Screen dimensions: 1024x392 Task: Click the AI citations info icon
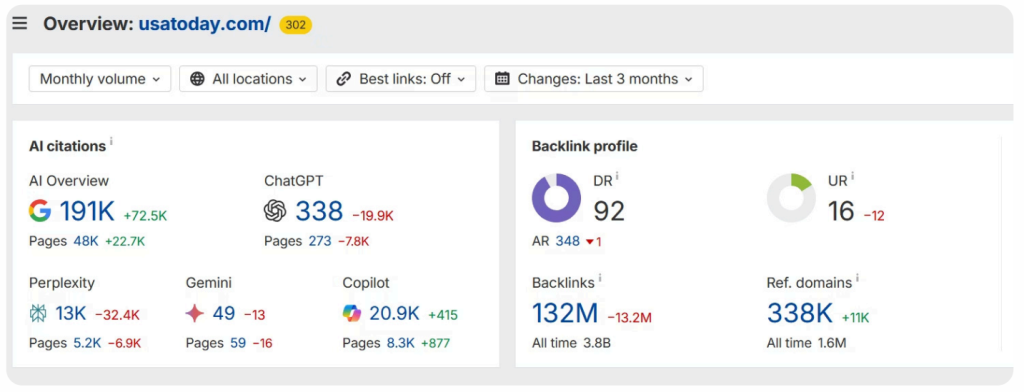111,140
